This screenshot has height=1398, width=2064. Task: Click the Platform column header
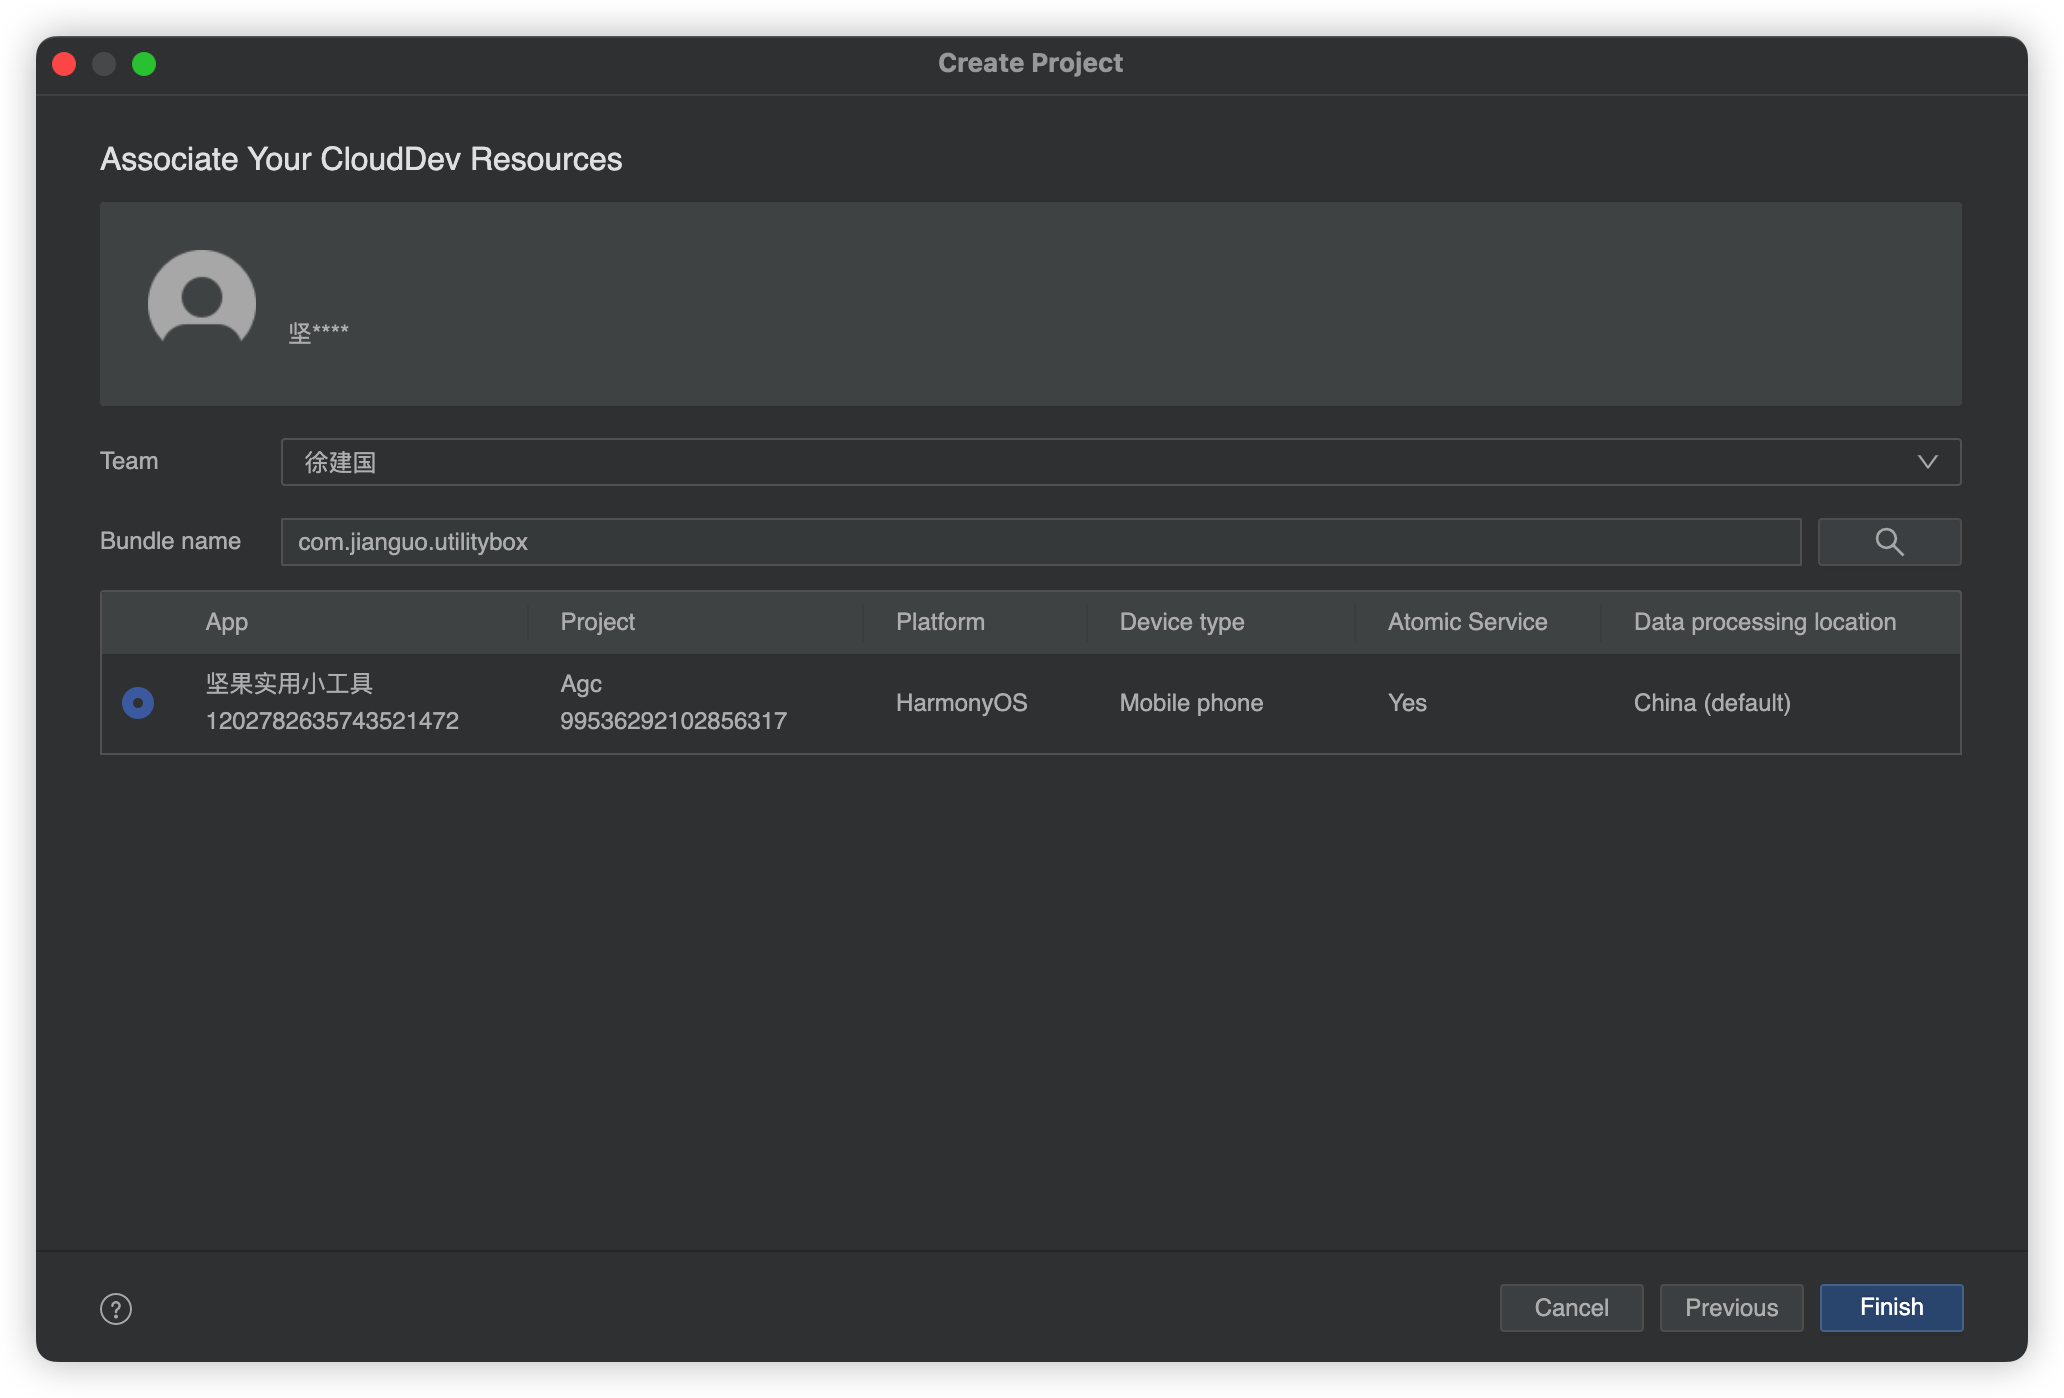coord(939,619)
